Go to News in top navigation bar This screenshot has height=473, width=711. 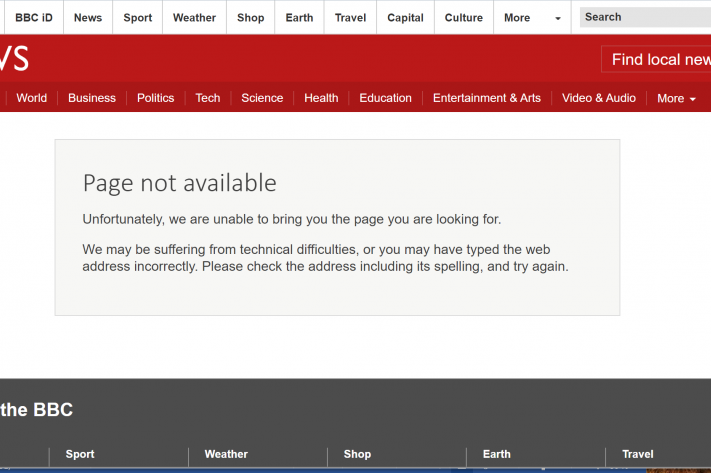pyautogui.click(x=88, y=18)
